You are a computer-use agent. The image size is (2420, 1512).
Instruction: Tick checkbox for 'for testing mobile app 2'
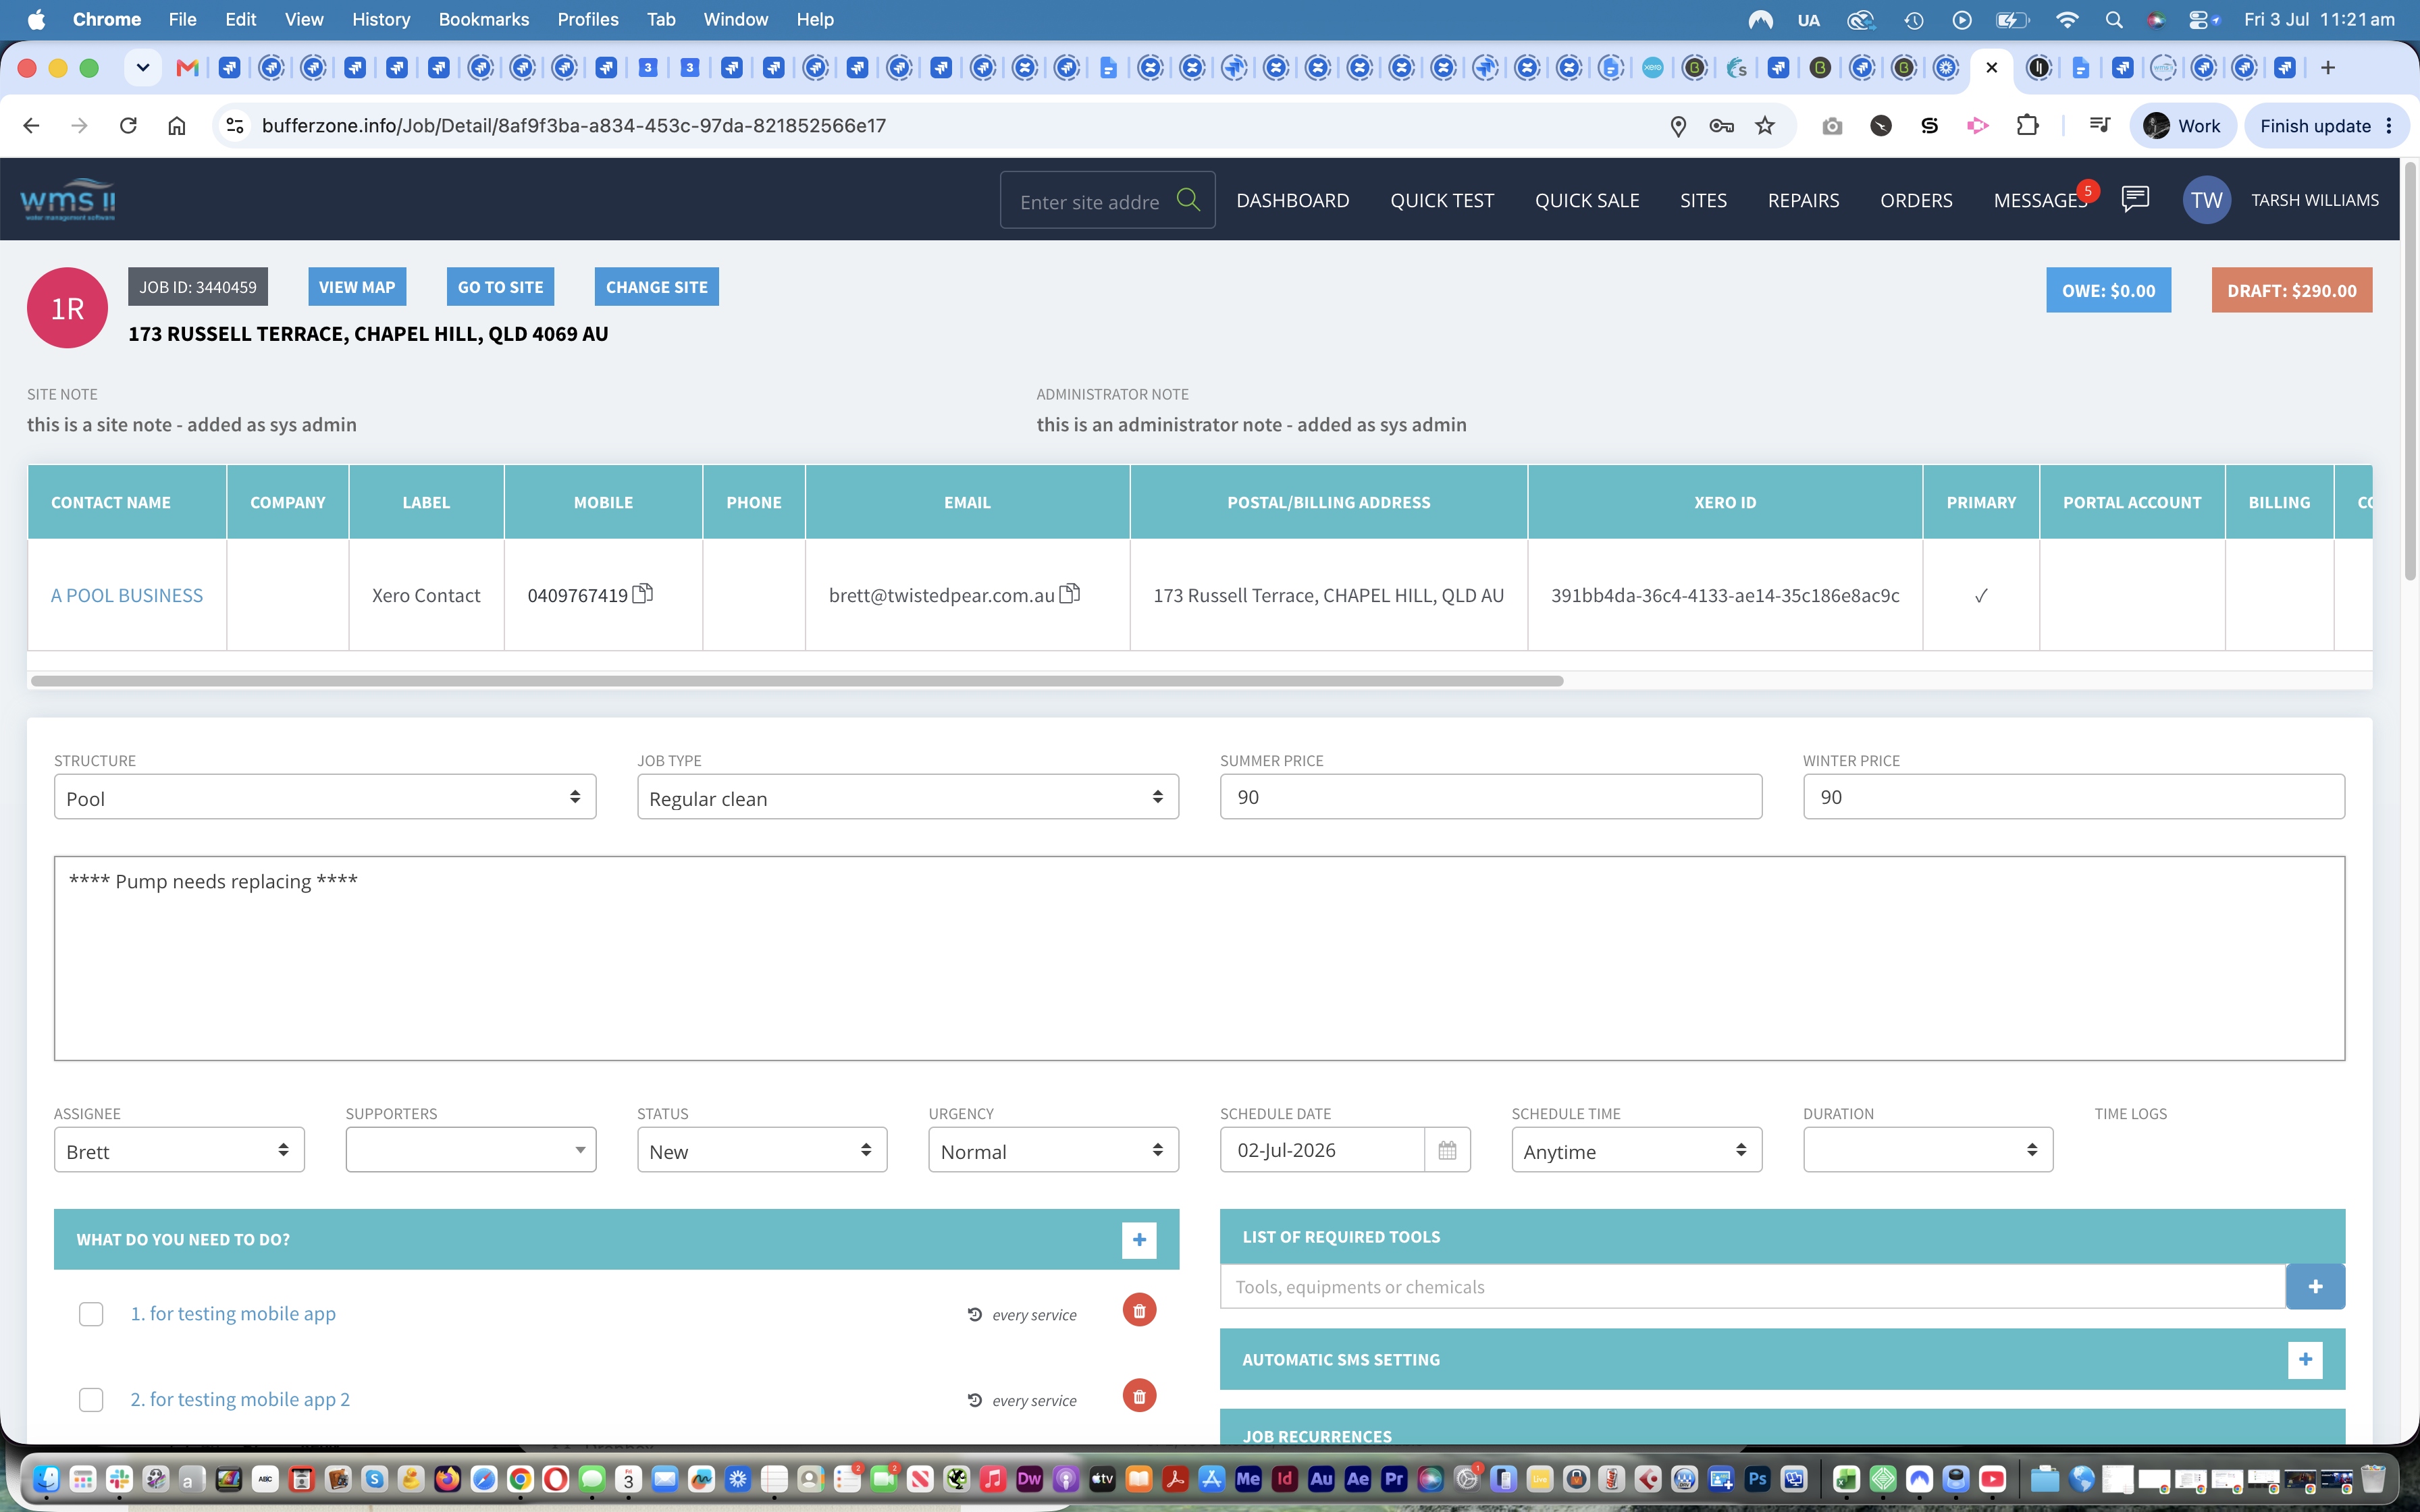tap(91, 1400)
